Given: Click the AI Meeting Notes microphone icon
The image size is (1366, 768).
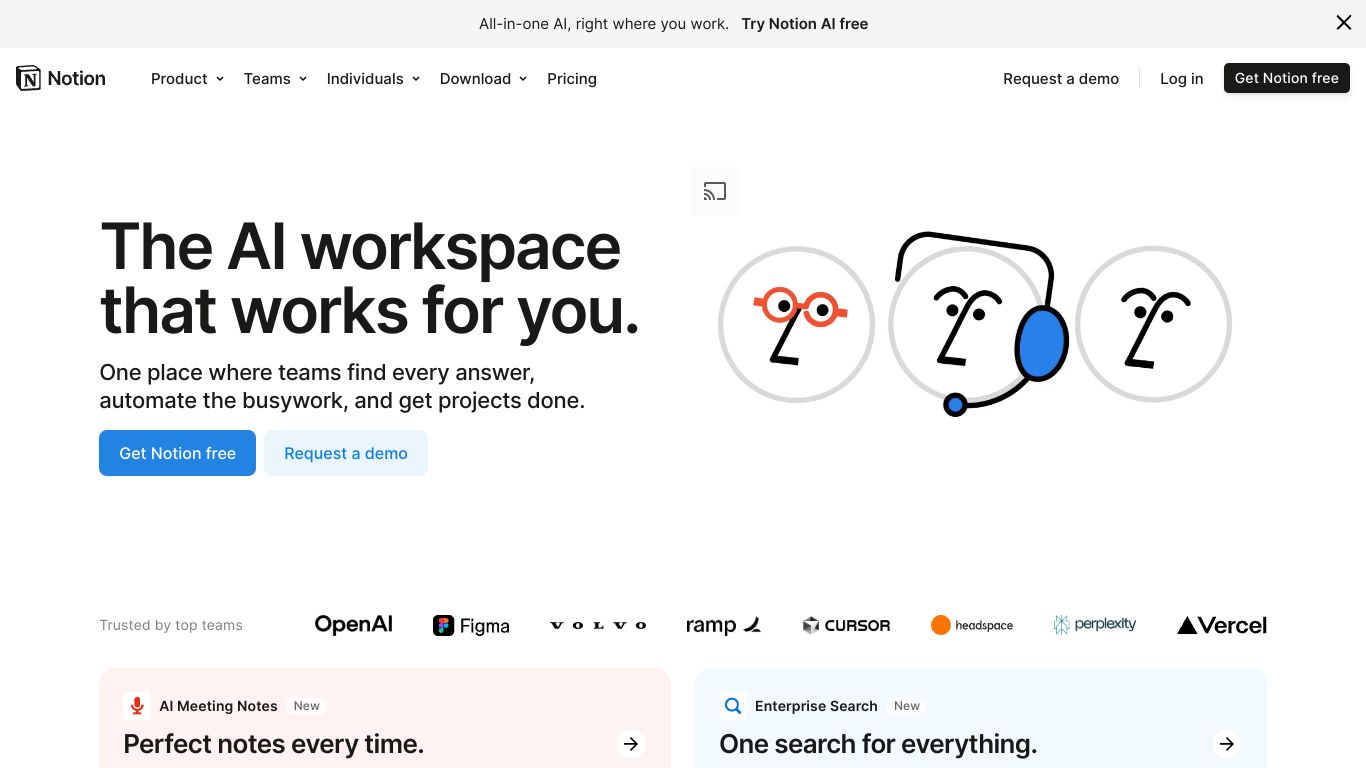Looking at the screenshot, I should 137,705.
